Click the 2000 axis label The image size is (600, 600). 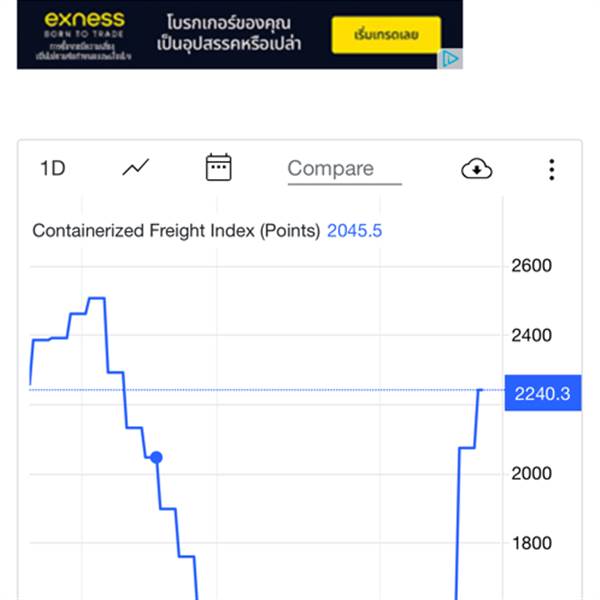tap(532, 474)
